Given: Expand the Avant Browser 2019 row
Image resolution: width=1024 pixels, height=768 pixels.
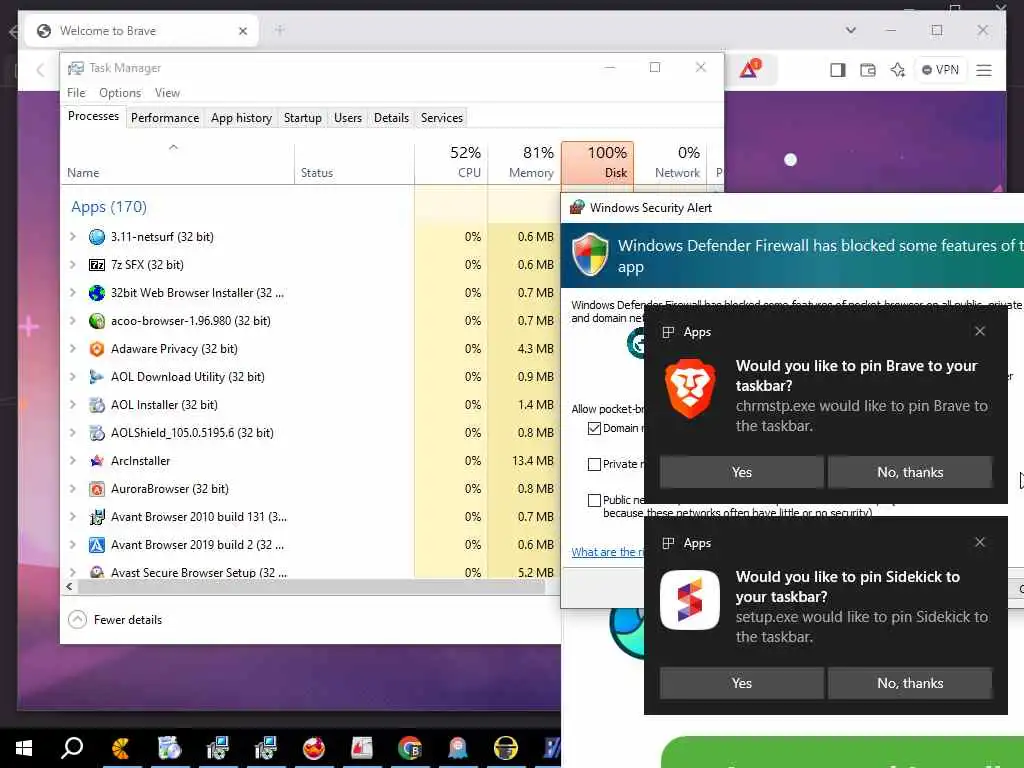Looking at the screenshot, I should click(x=73, y=545).
